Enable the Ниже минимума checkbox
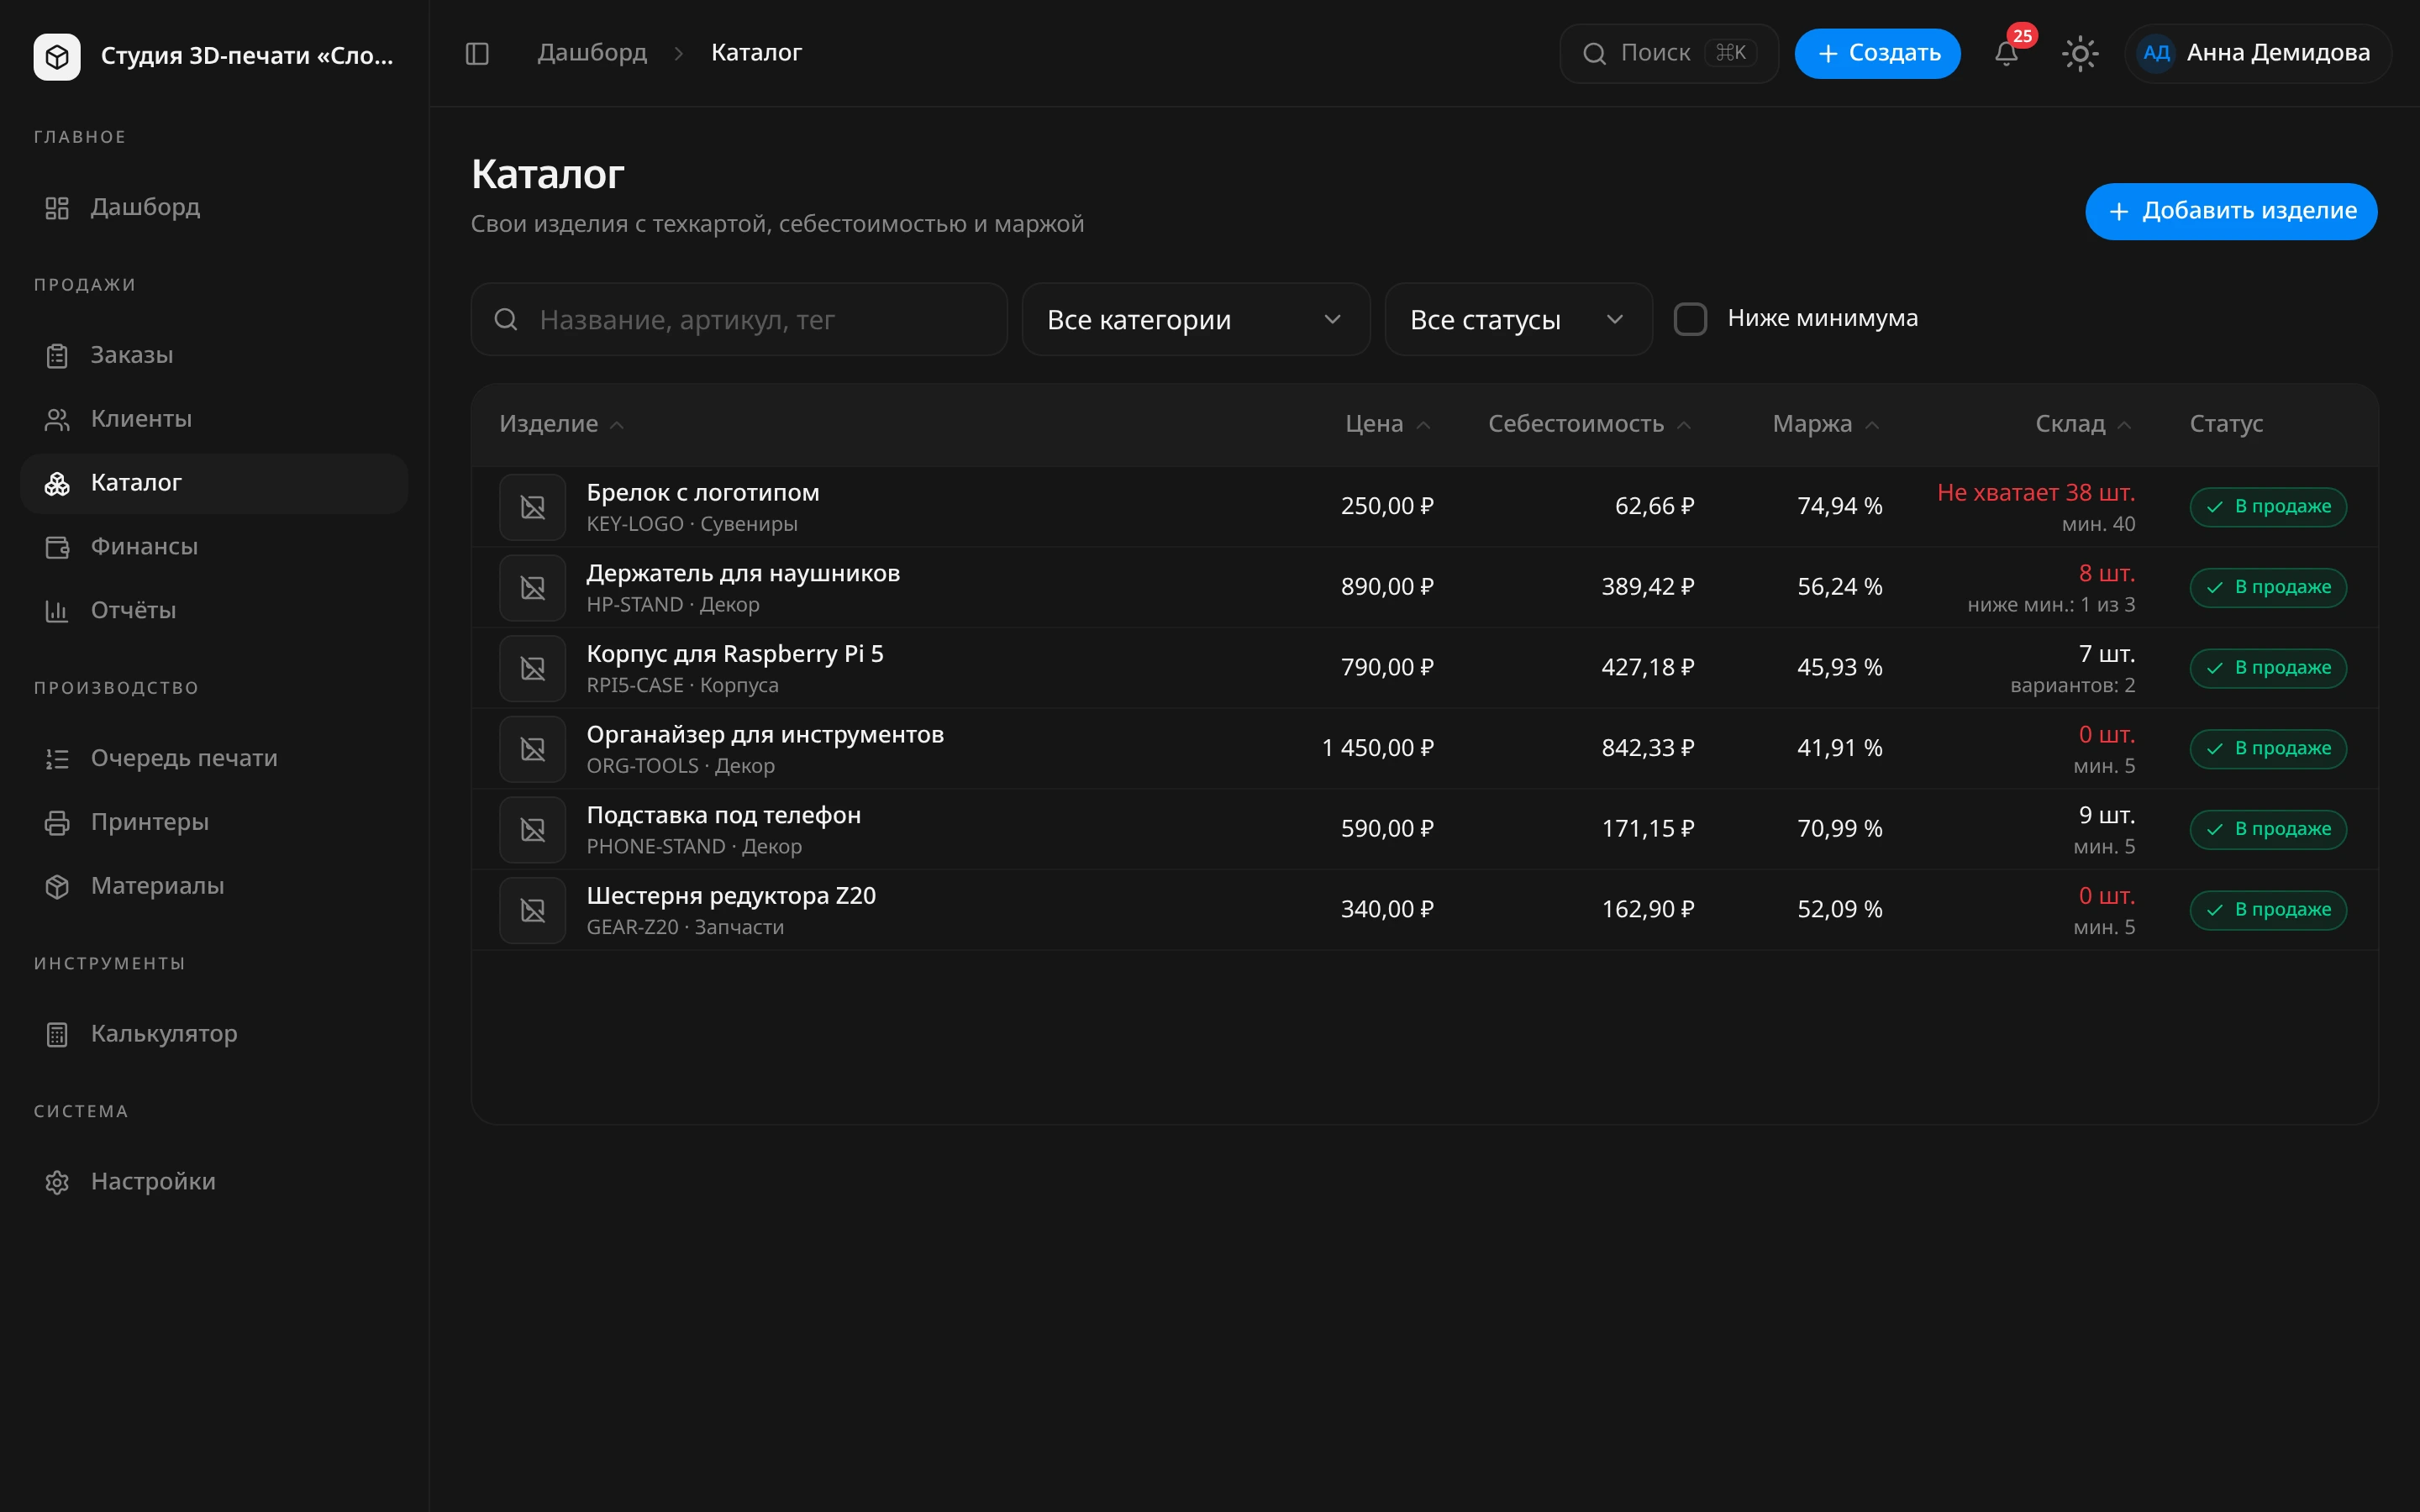Viewport: 2420px width, 1512px height. [x=1690, y=319]
